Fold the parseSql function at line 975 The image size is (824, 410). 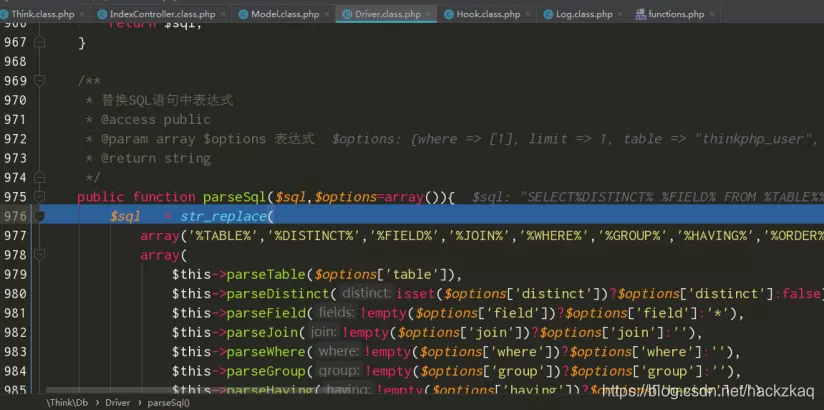point(39,197)
